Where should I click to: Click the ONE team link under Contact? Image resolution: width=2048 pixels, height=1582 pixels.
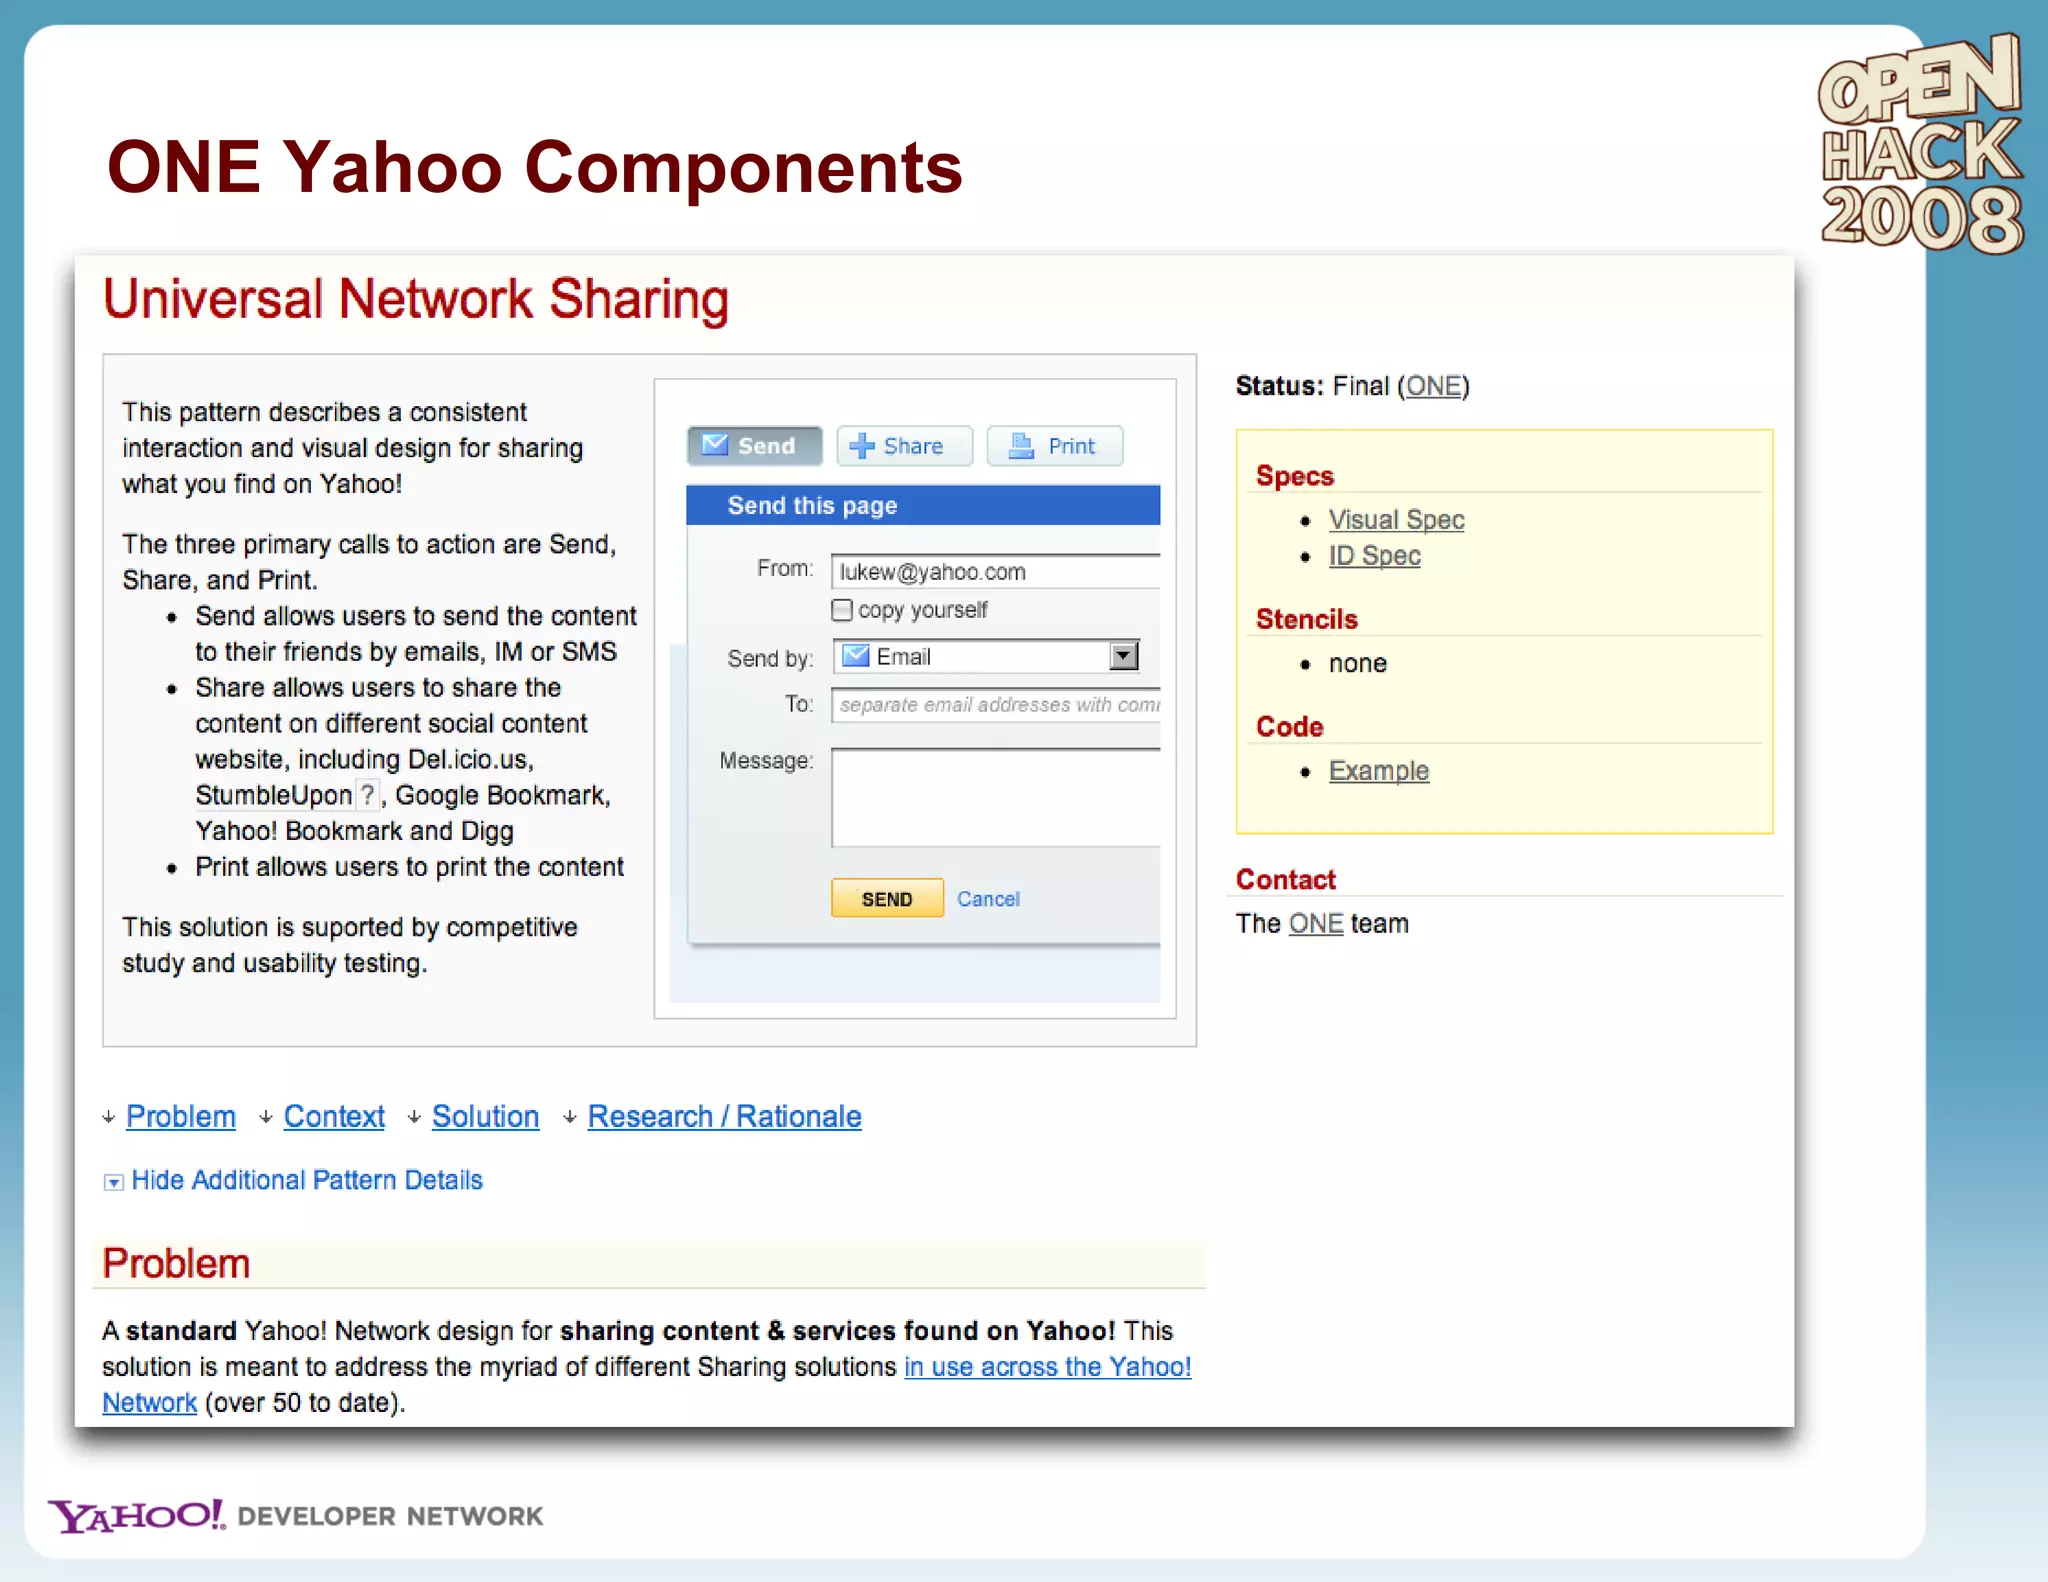(1316, 923)
